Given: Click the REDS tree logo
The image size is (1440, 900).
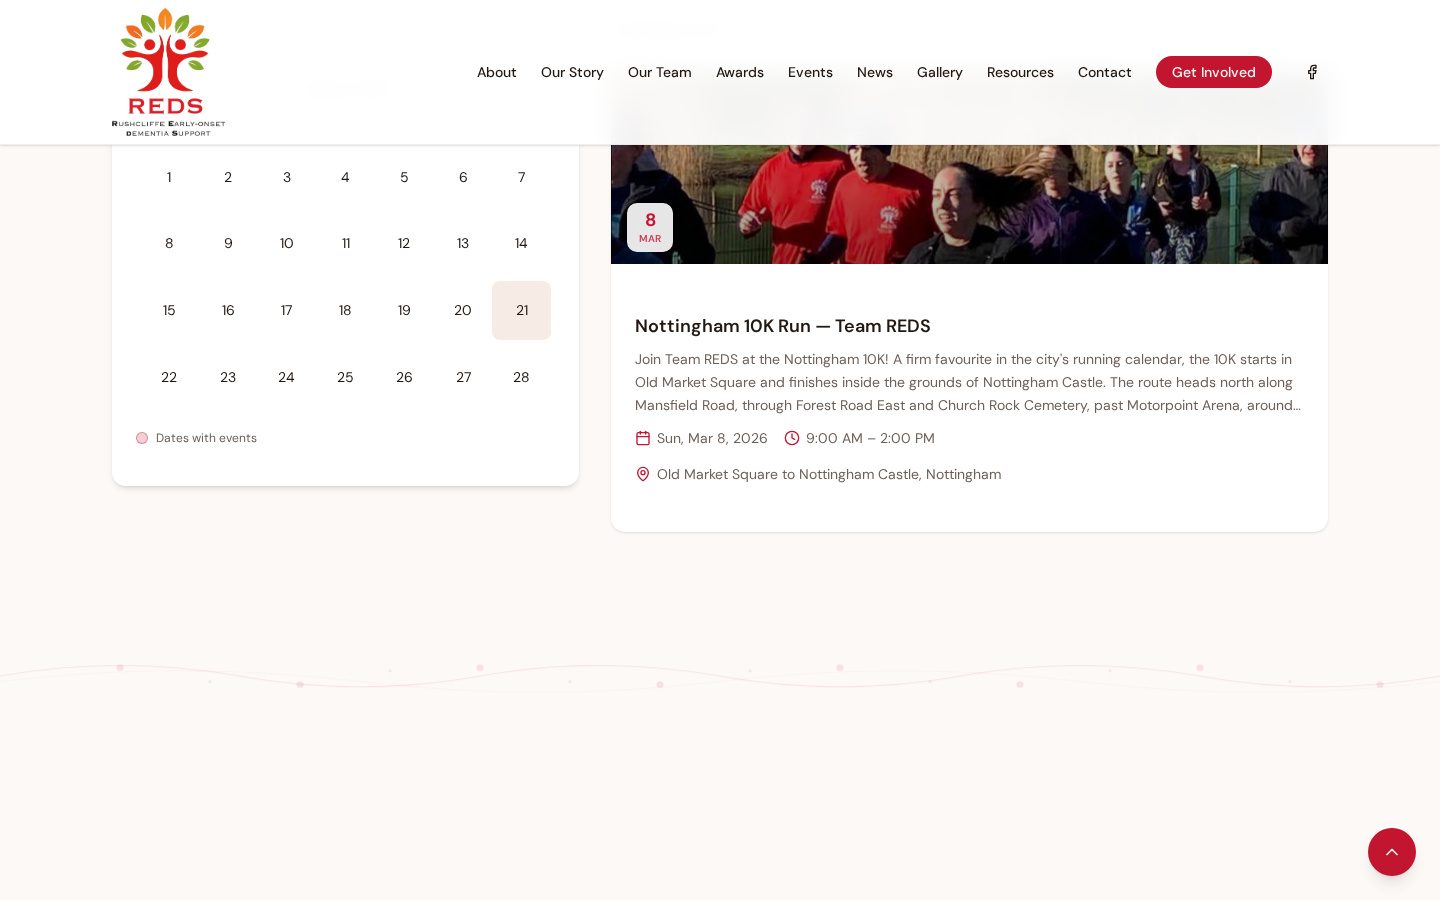Looking at the screenshot, I should (167, 72).
